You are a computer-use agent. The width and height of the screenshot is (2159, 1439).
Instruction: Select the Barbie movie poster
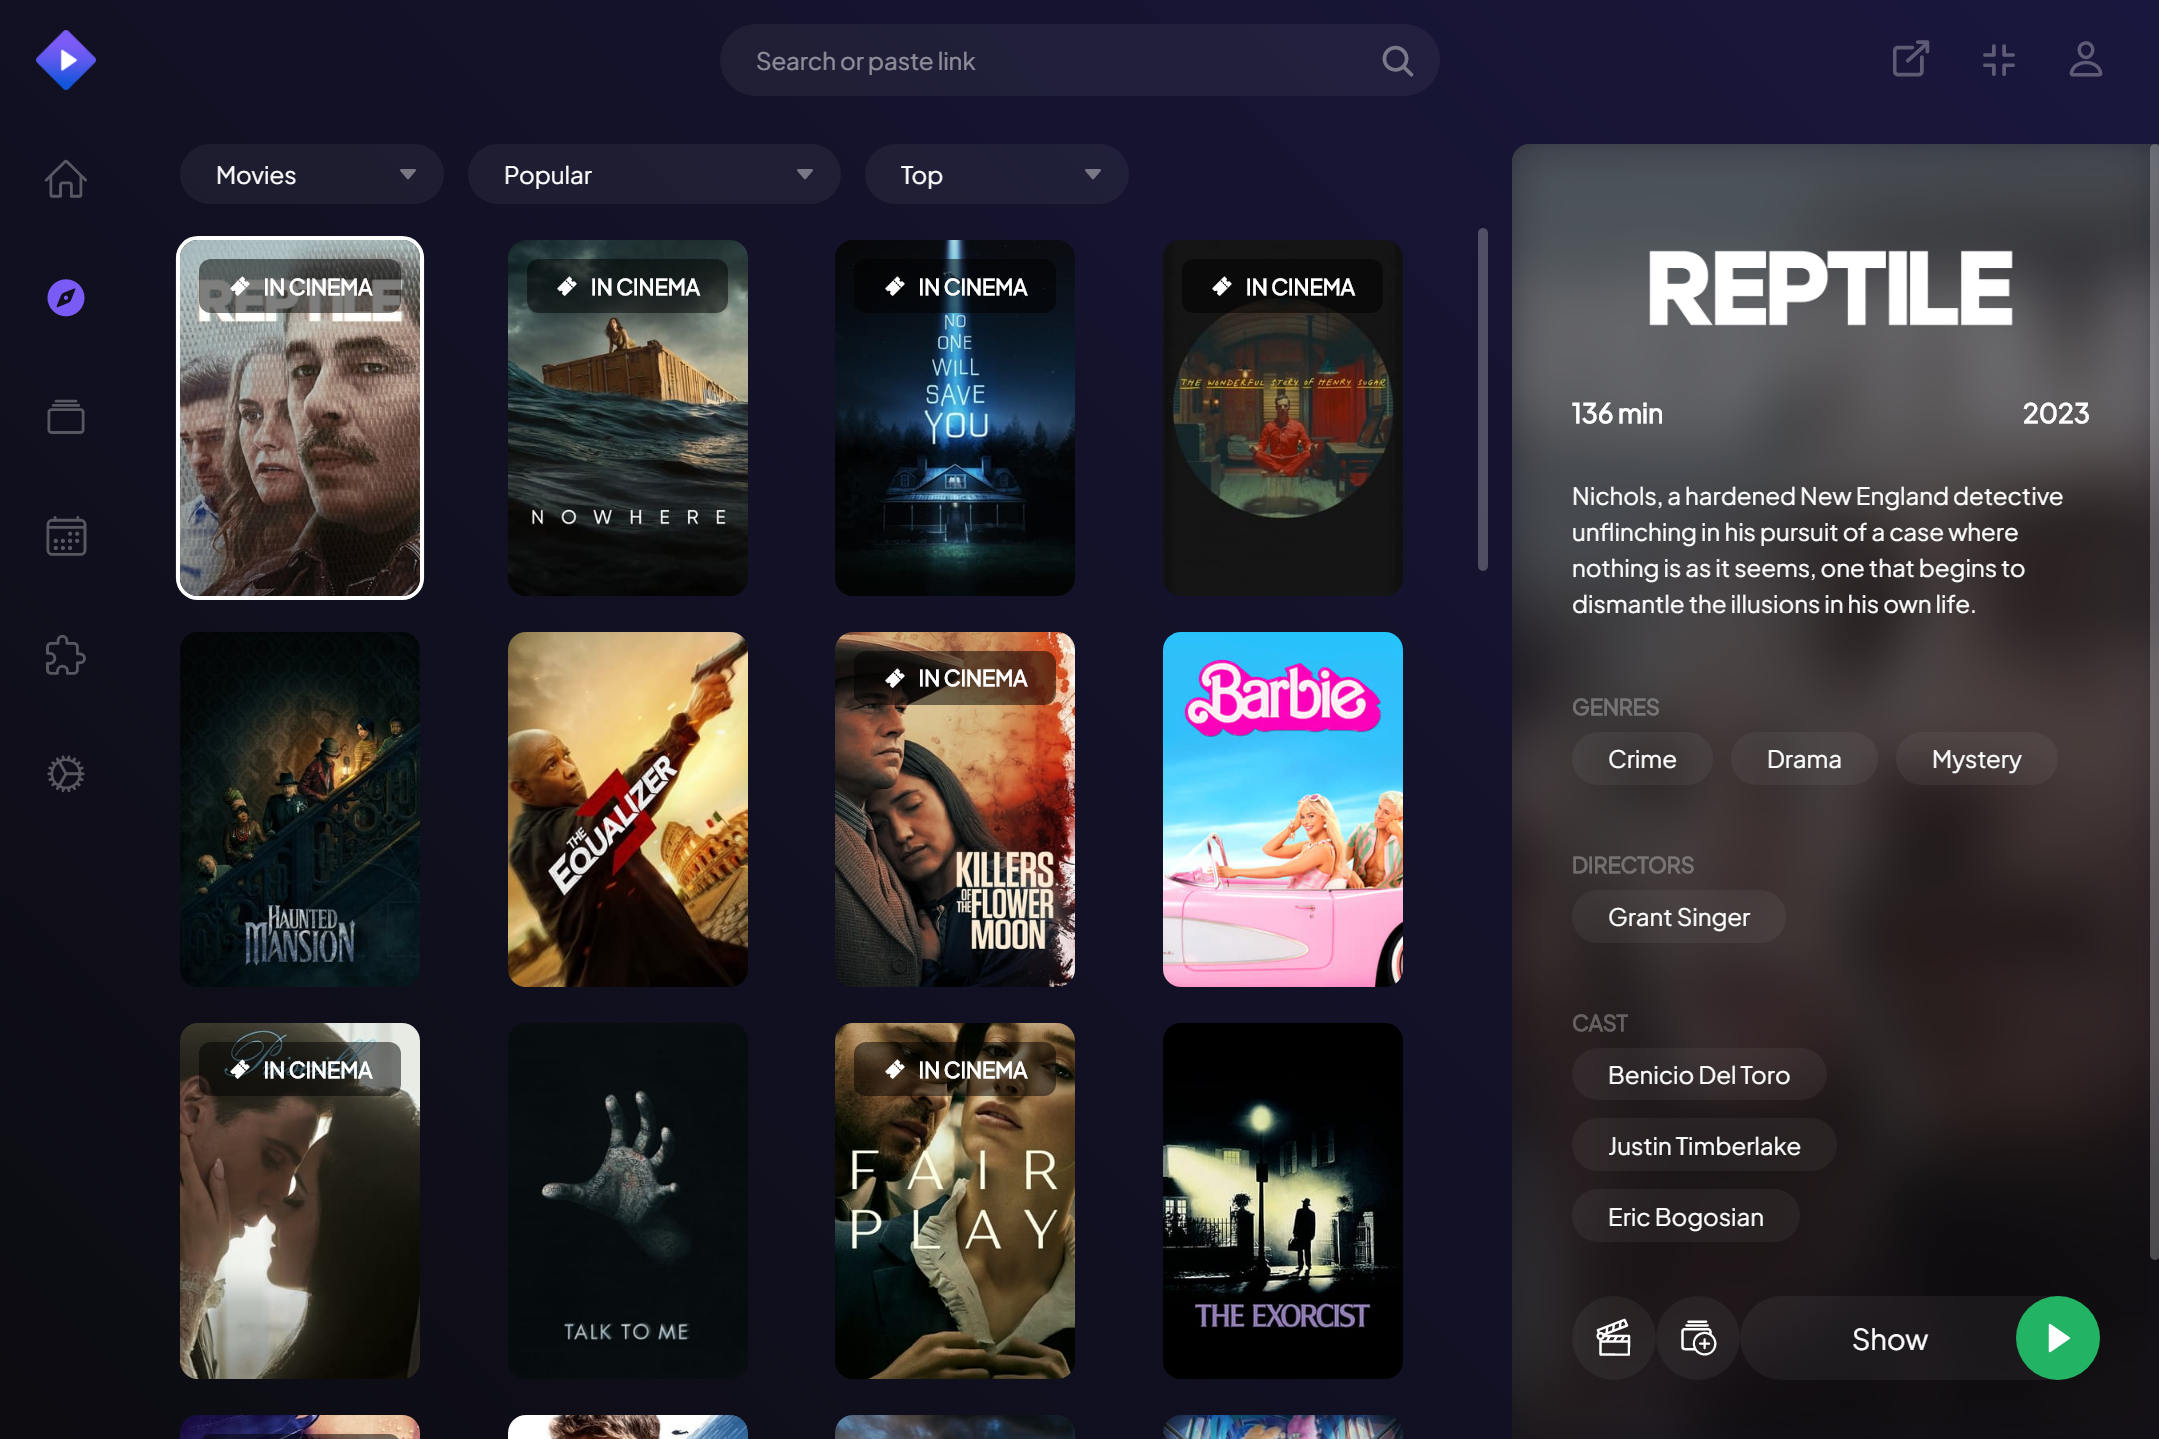(x=1282, y=809)
